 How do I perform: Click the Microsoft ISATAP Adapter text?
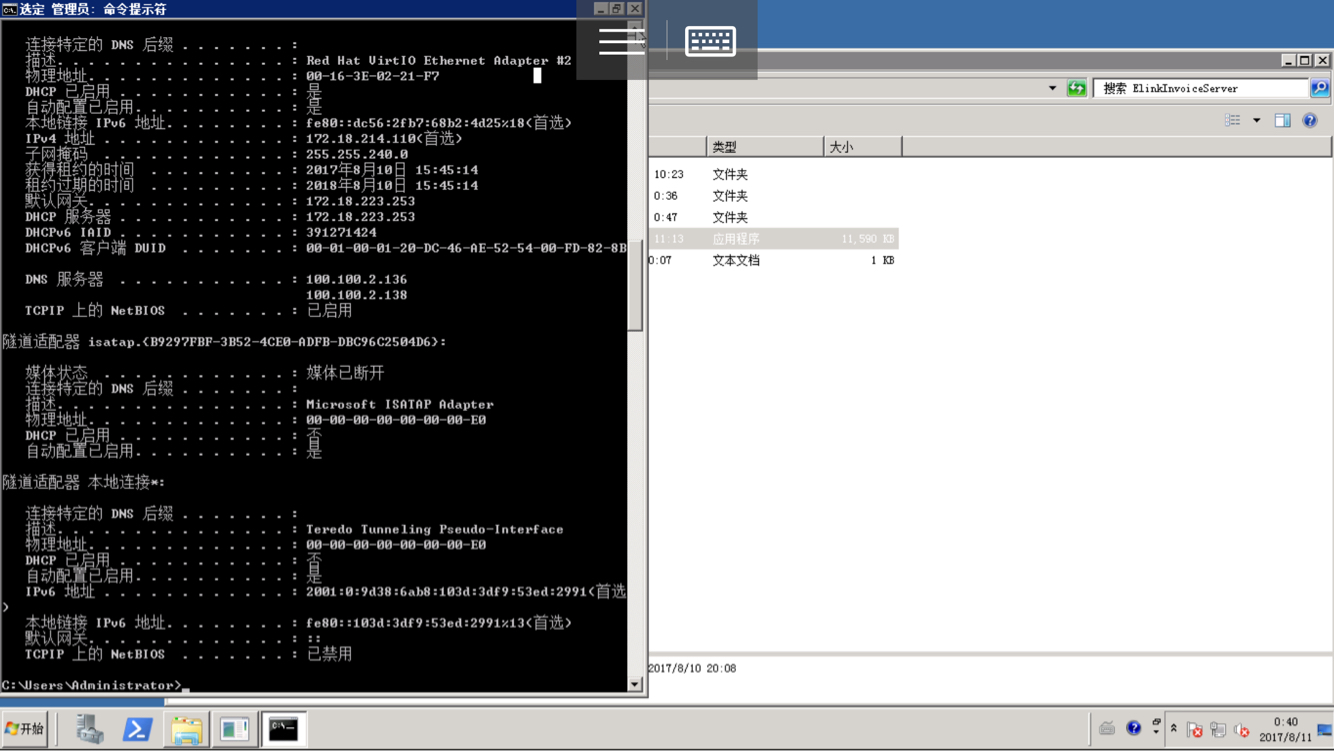[x=400, y=404]
